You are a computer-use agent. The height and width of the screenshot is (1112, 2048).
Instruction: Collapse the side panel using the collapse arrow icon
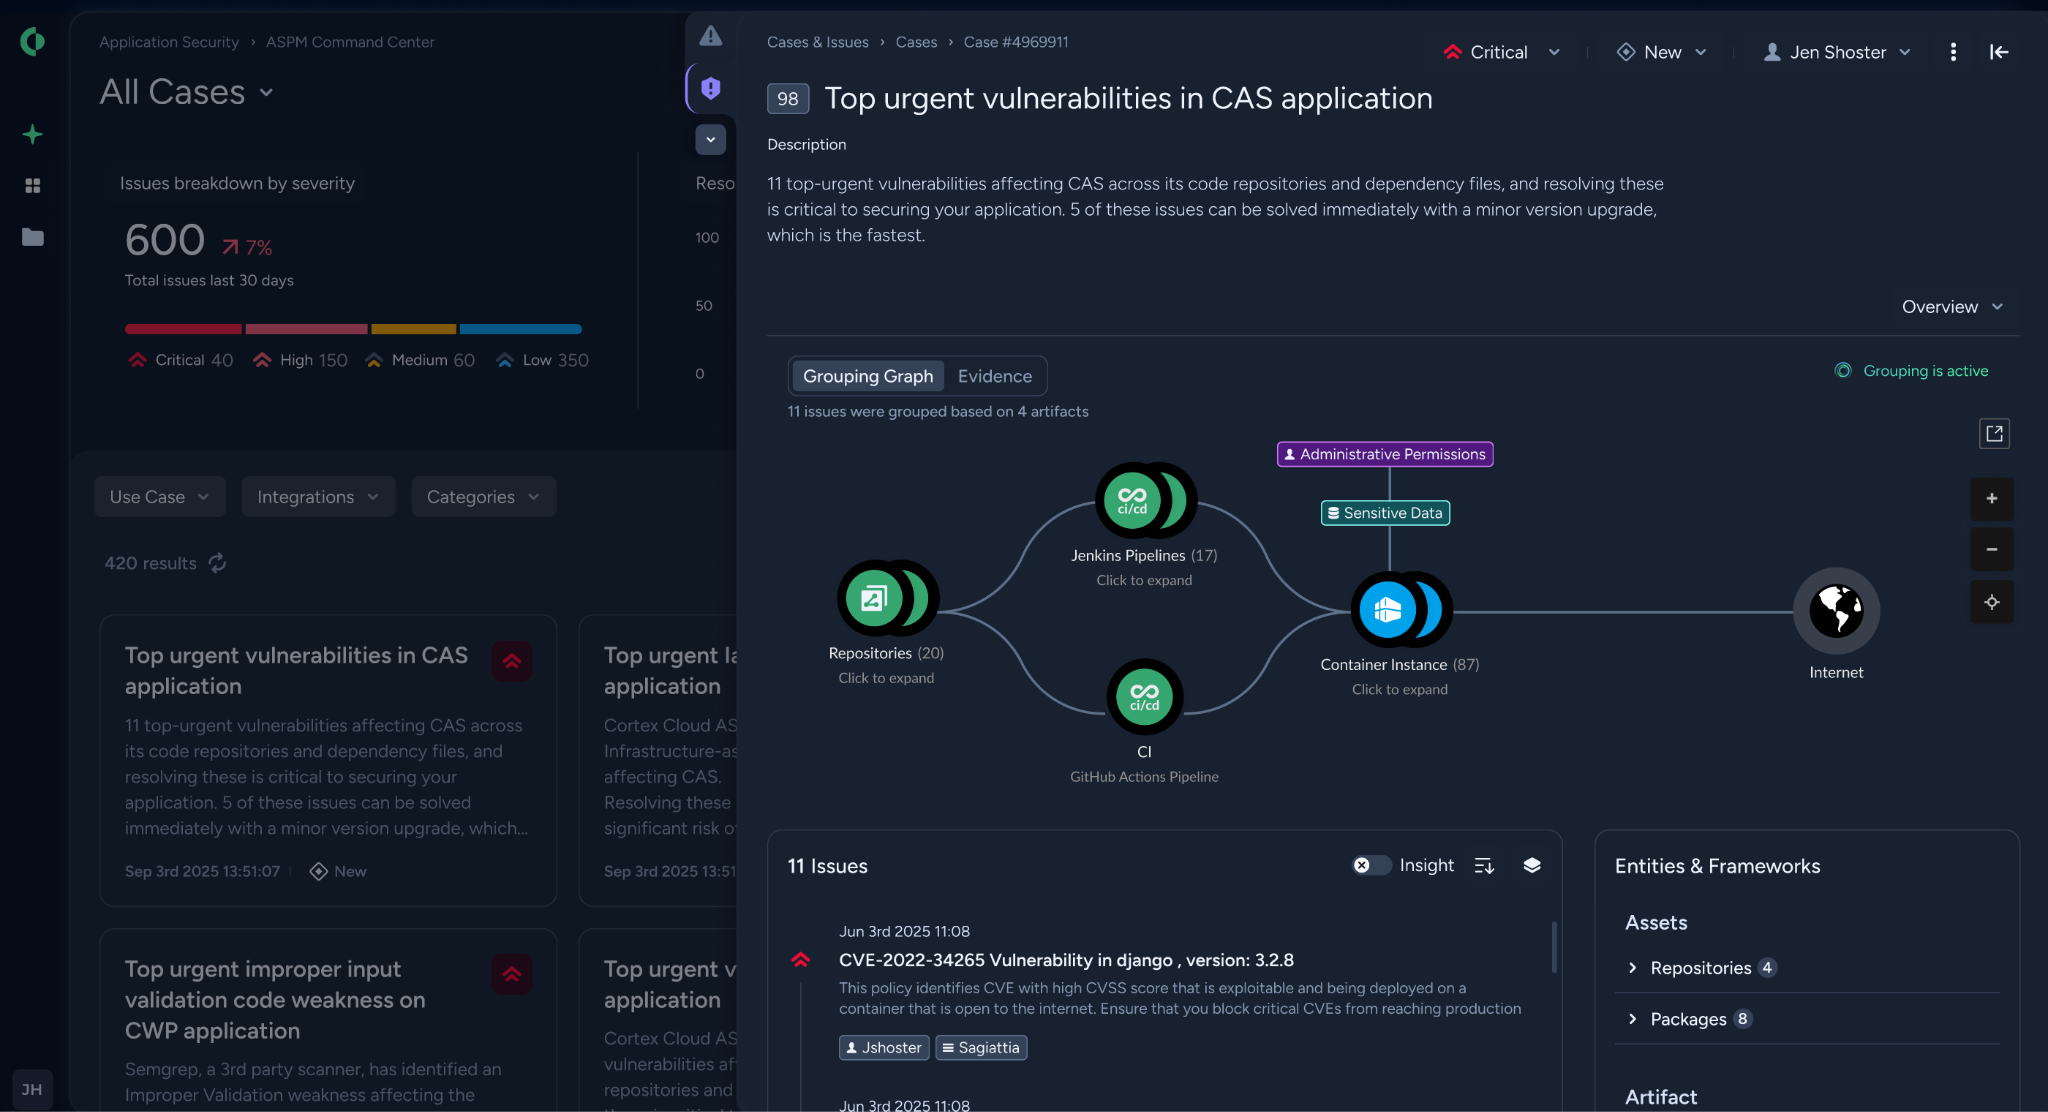coord(1999,51)
